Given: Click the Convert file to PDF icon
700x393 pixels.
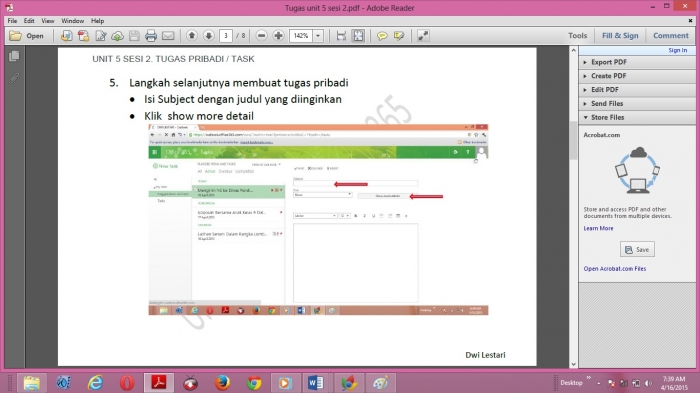Looking at the screenshot, I should click(67, 36).
